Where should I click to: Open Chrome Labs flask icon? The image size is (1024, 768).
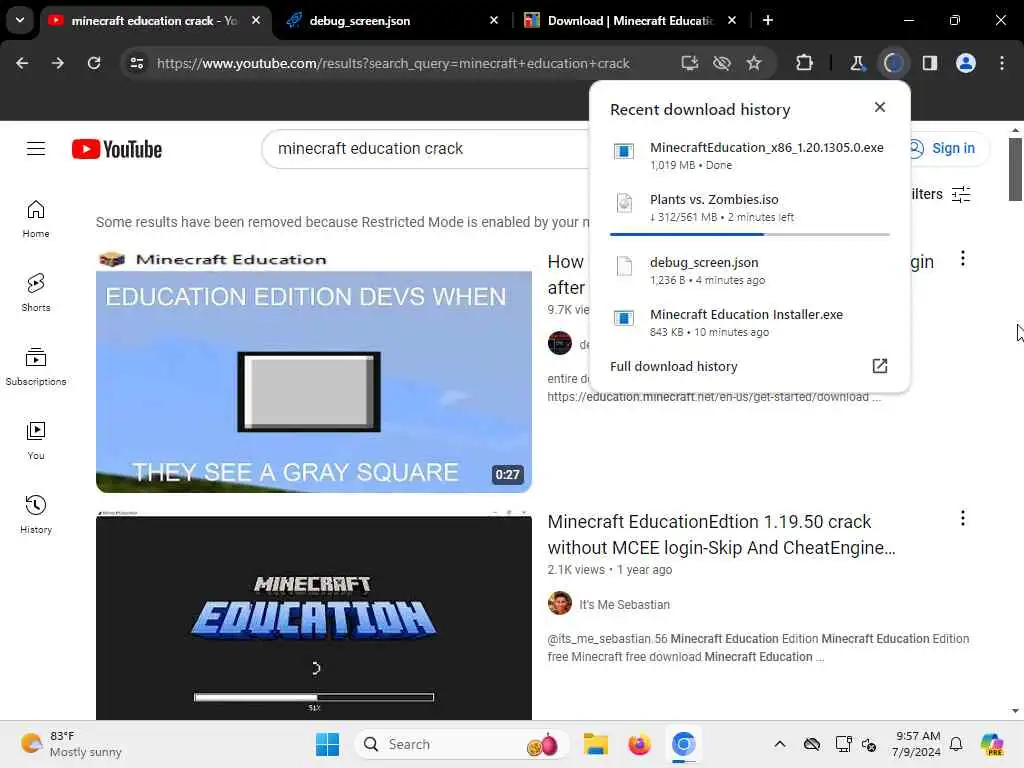857,63
